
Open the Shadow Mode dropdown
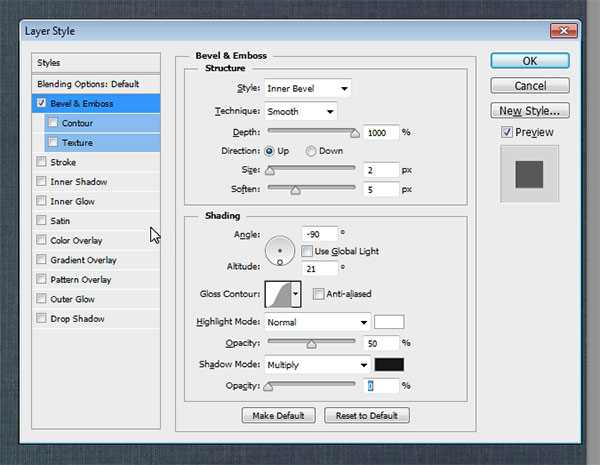click(x=317, y=364)
